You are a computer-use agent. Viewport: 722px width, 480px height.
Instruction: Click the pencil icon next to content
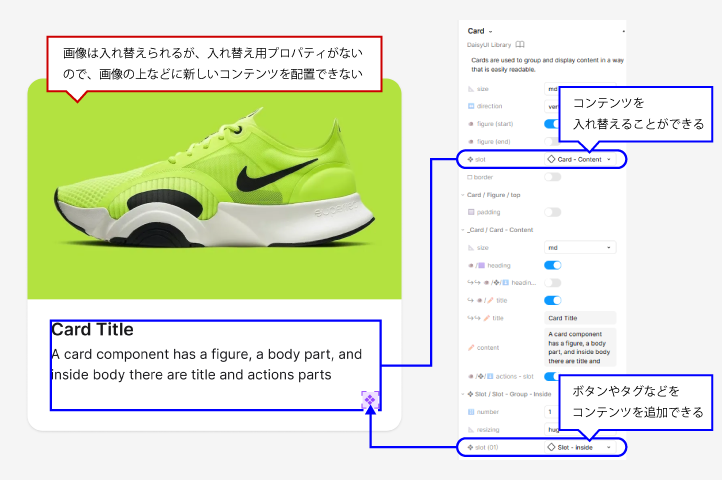click(x=470, y=347)
